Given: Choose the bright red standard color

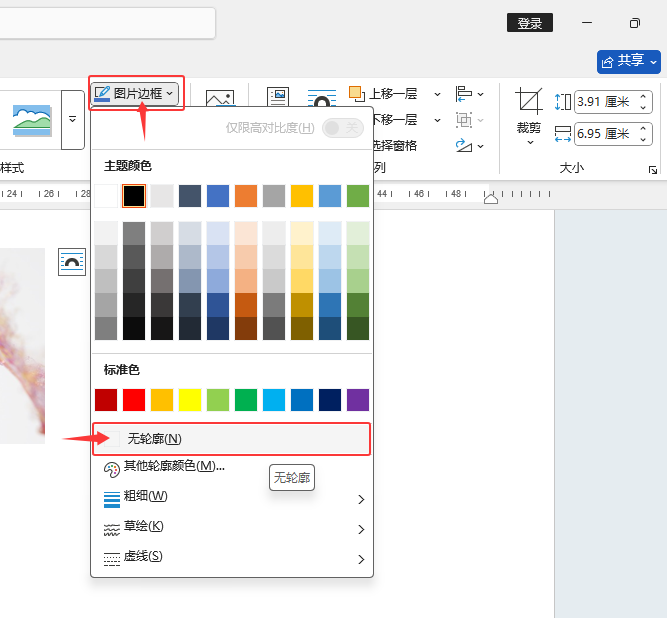Looking at the screenshot, I should pos(134,400).
